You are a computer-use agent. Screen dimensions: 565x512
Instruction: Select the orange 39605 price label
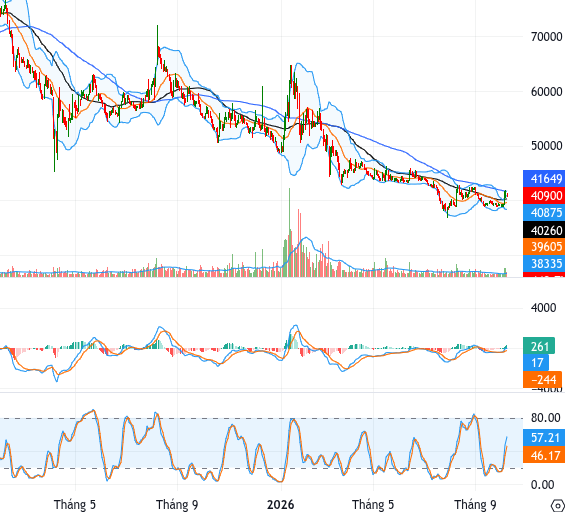[x=544, y=247]
